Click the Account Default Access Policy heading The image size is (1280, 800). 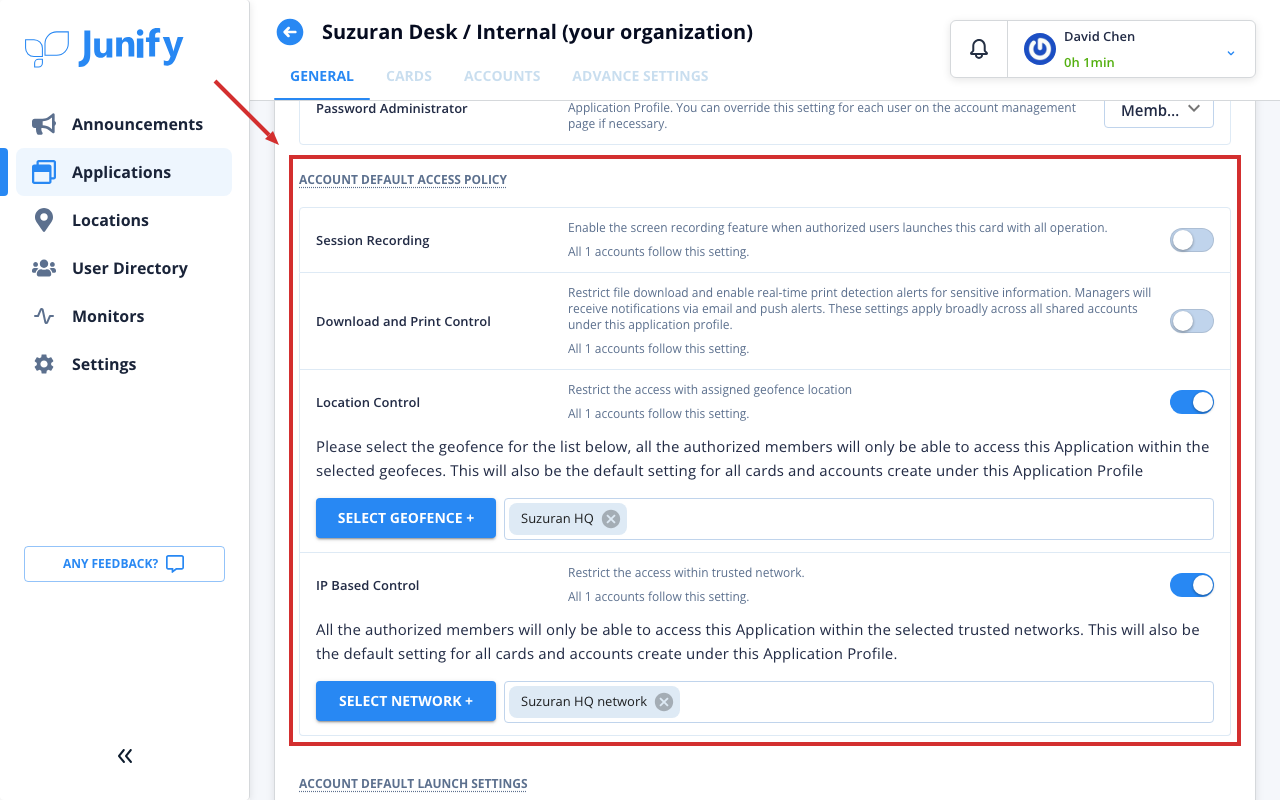pyautogui.click(x=403, y=180)
